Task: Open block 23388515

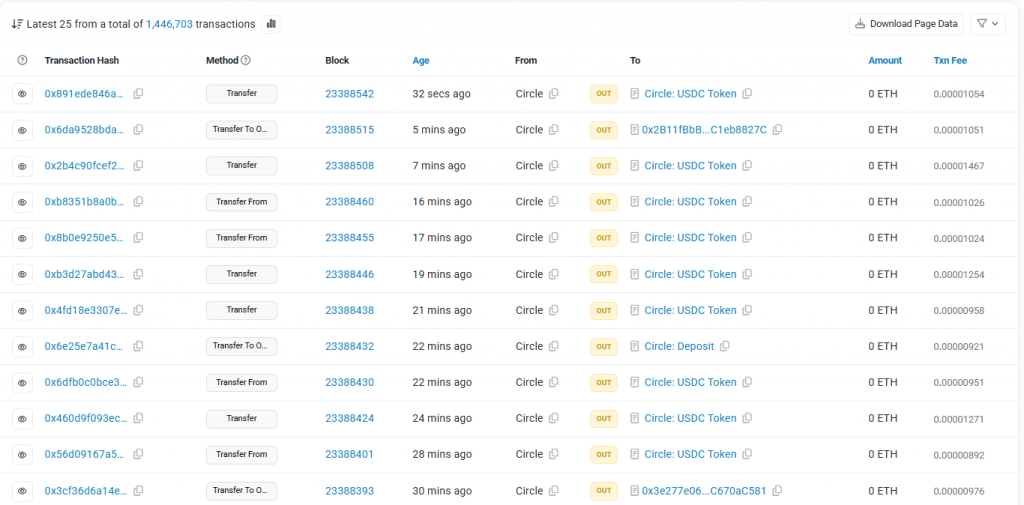Action: pyautogui.click(x=349, y=130)
